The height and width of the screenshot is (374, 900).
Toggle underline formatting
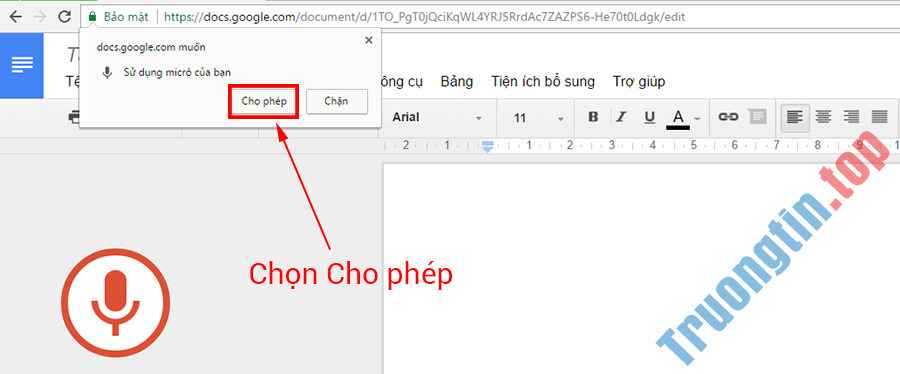point(649,118)
